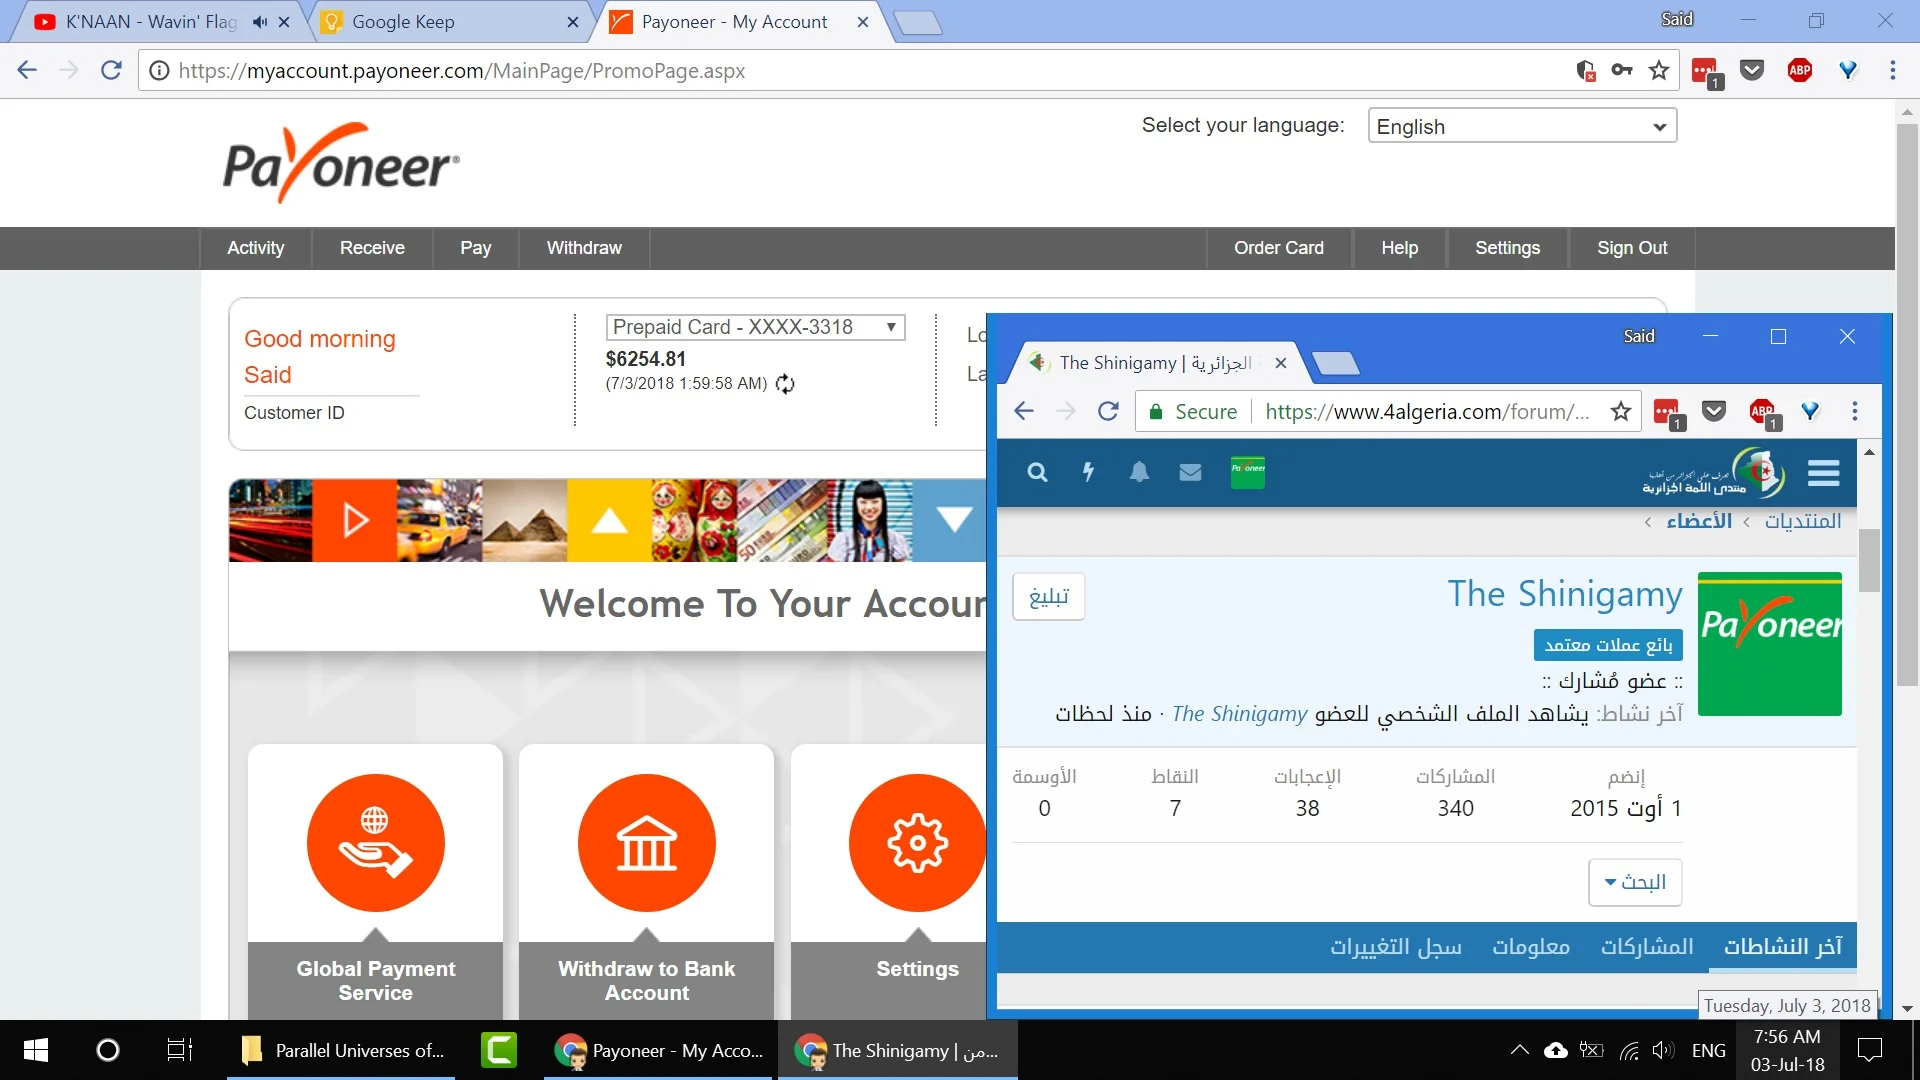Click the Payoneer address bar URL

[x=460, y=71]
